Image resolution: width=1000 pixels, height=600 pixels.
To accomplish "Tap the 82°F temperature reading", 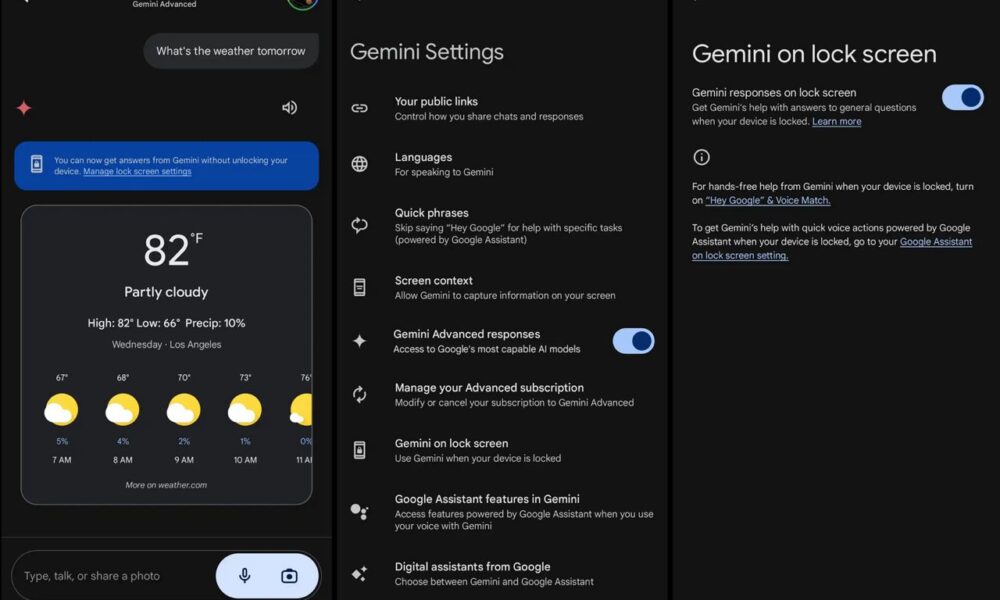I will 172,249.
